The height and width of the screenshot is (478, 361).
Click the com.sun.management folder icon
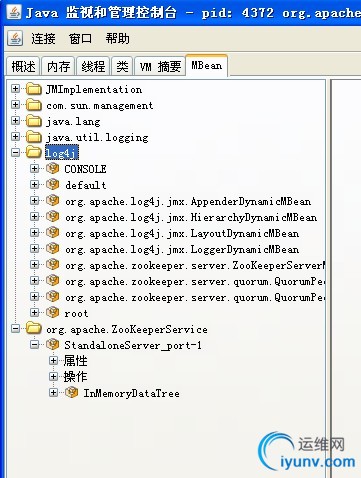[x=33, y=105]
